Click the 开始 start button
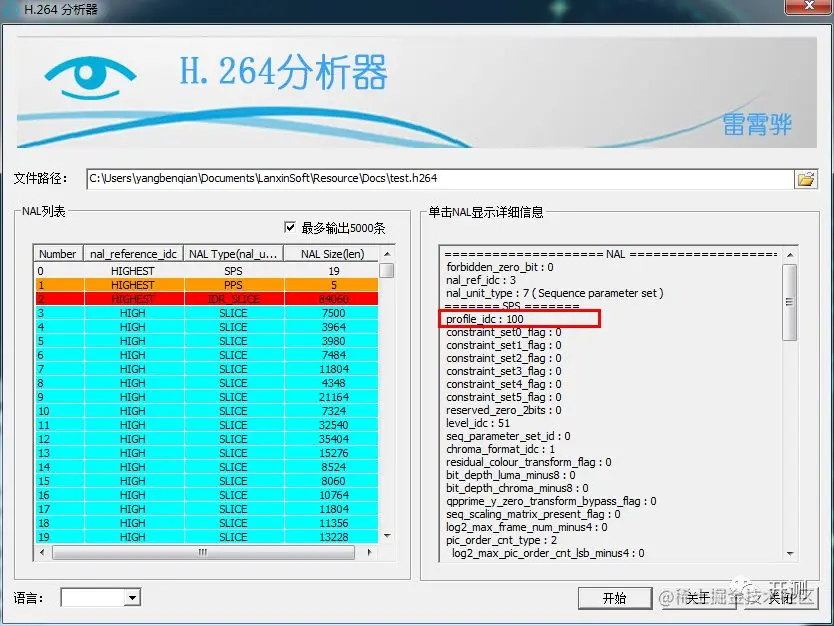The width and height of the screenshot is (834, 626). tap(614, 598)
